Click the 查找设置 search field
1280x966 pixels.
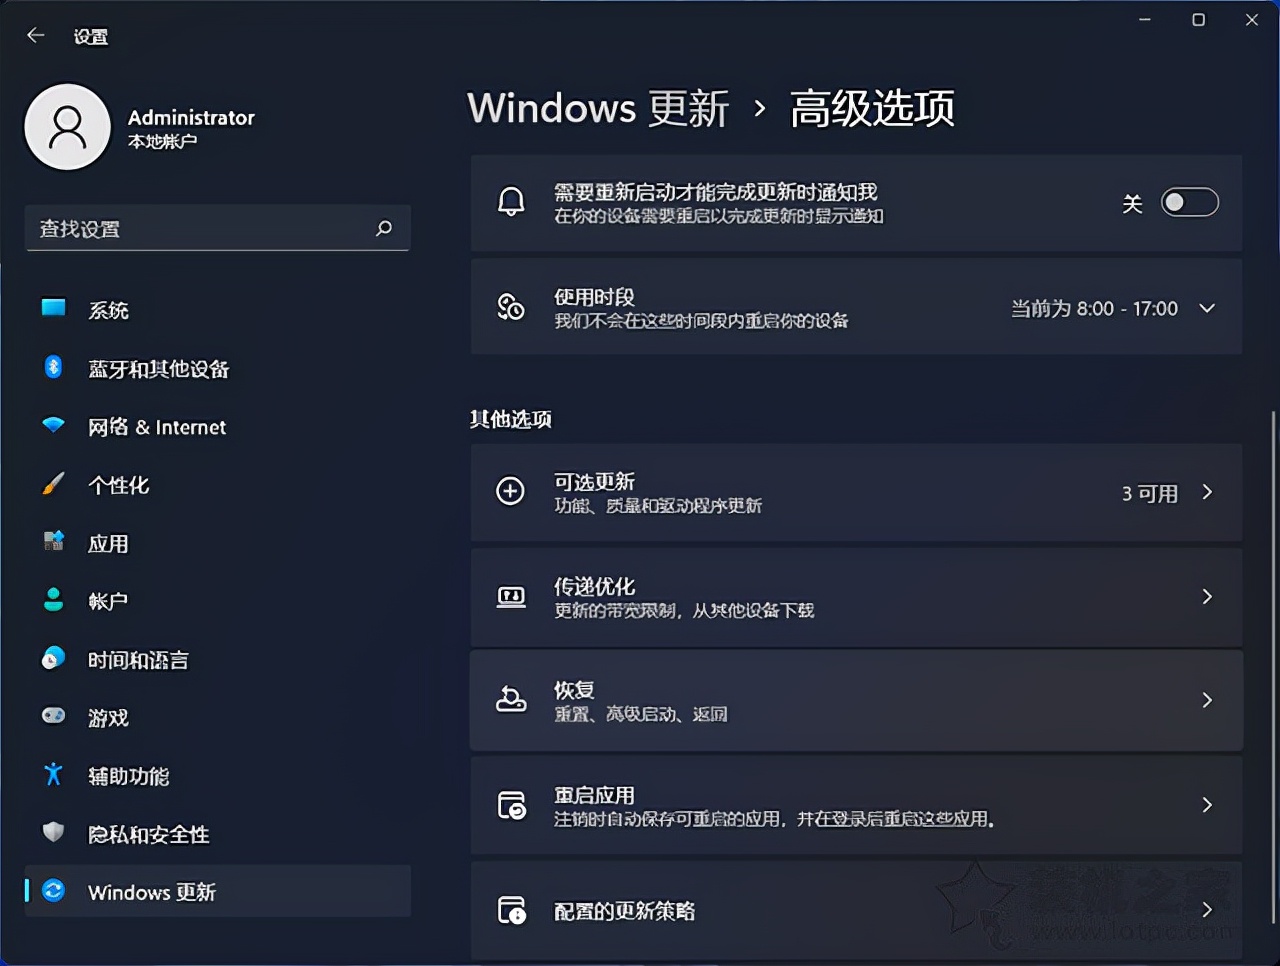[x=218, y=229]
